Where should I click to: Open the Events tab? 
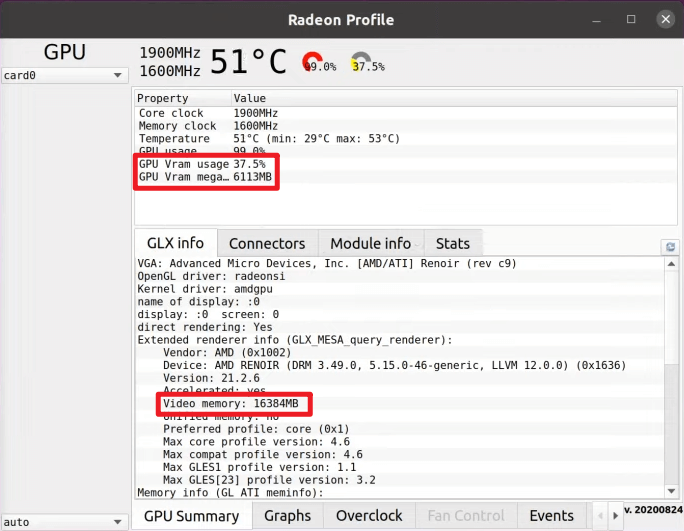click(x=551, y=516)
